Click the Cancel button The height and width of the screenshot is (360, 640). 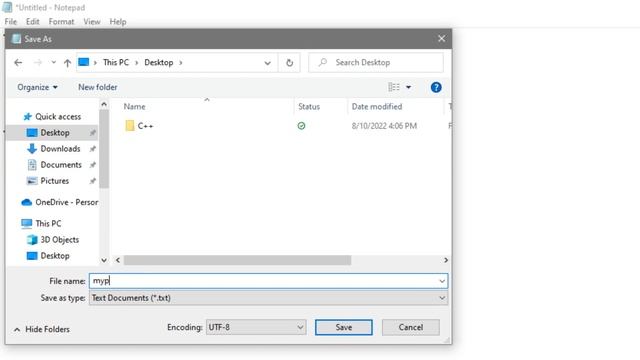pos(411,327)
